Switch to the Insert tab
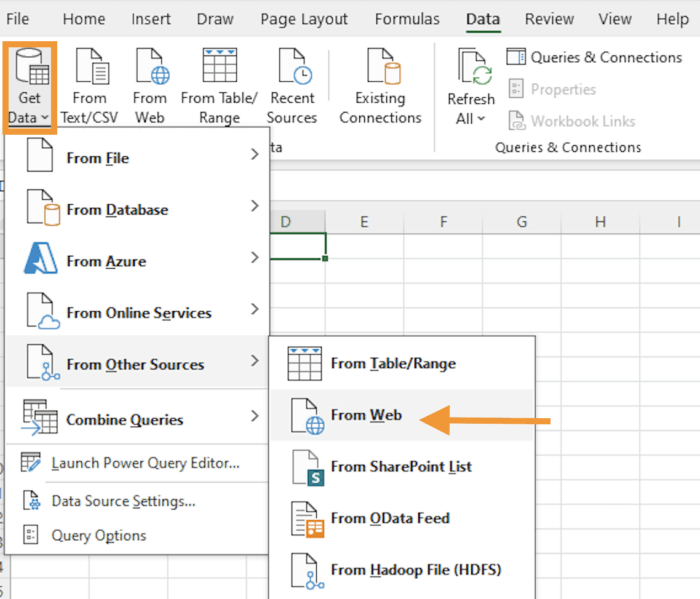 (151, 19)
